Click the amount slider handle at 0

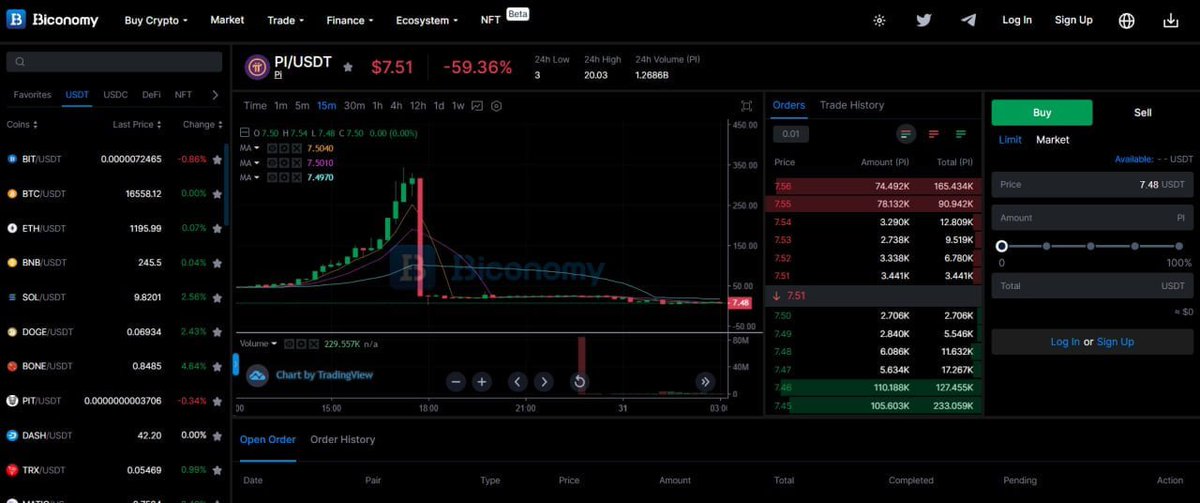[x=1001, y=246]
